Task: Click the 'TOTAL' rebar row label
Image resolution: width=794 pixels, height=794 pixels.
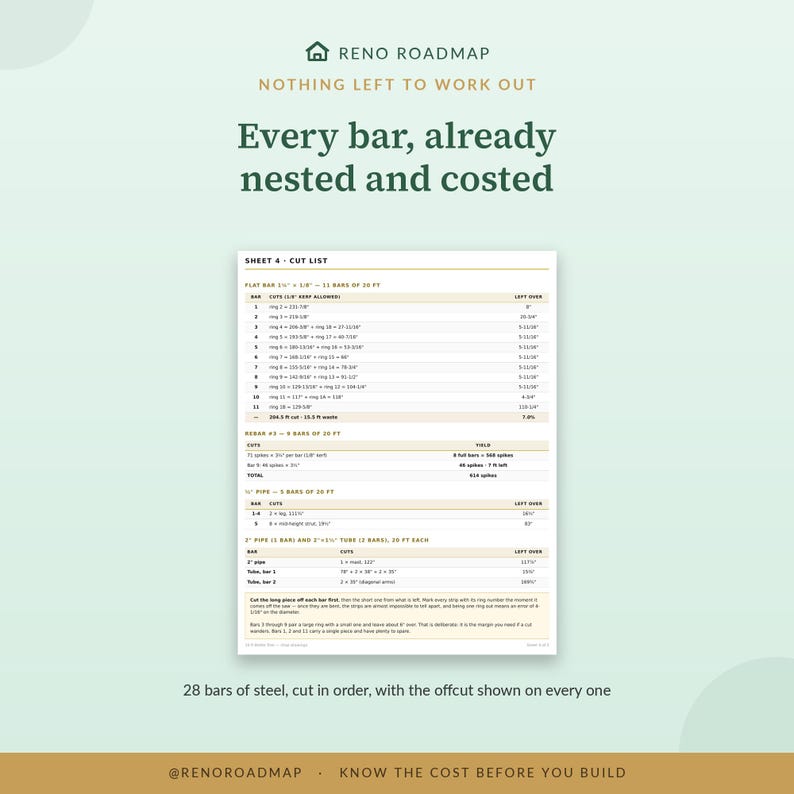Action: [x=255, y=475]
